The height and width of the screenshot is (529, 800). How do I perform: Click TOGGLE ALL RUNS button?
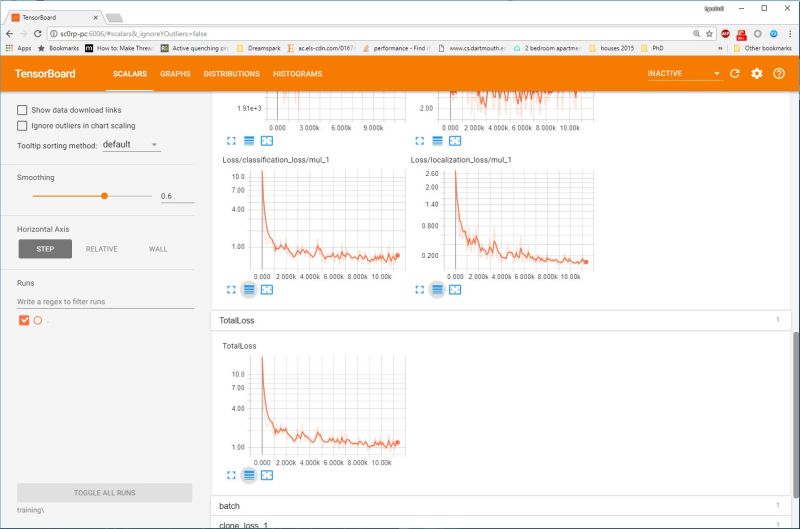[105, 493]
